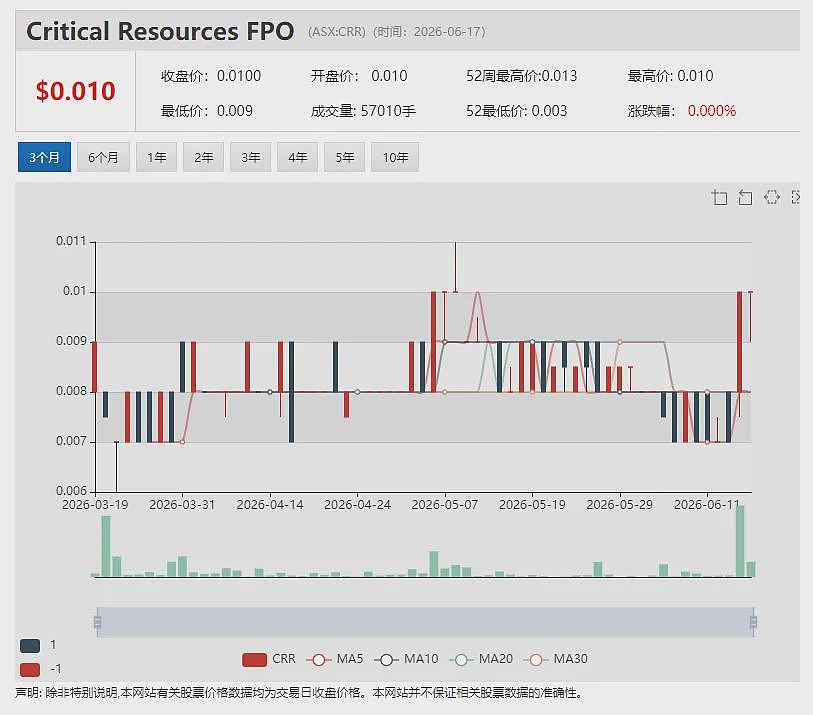Click the middle of the data zoom bar
This screenshot has height=715, width=813.
425,621
